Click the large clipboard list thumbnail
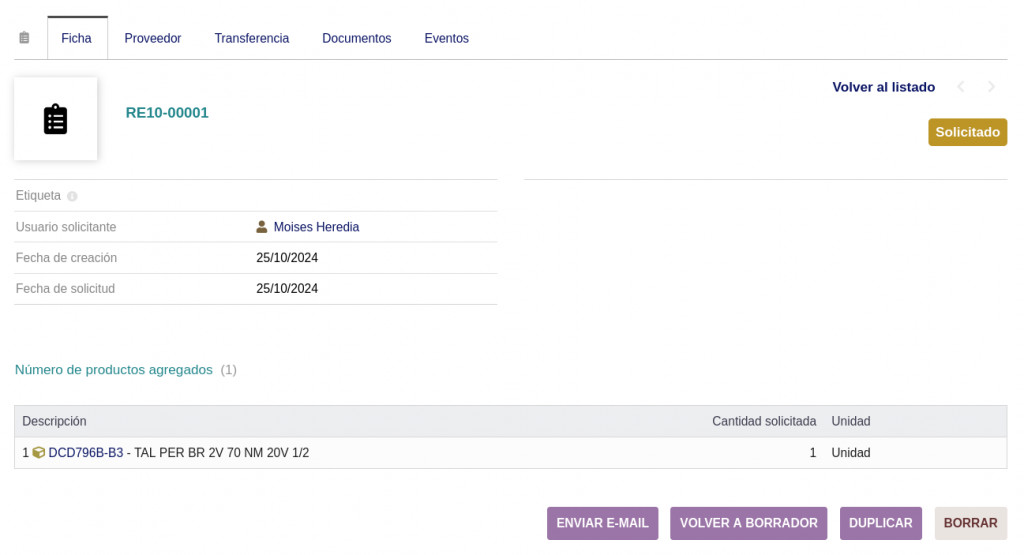 [x=56, y=119]
